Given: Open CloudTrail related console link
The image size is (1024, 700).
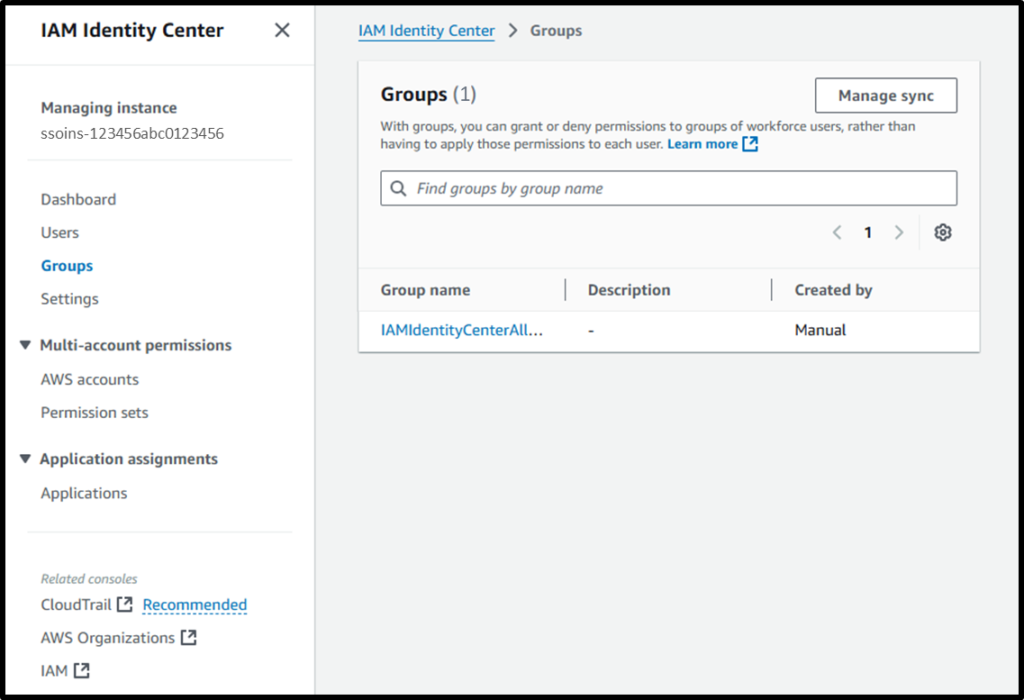Looking at the screenshot, I should click(x=76, y=605).
